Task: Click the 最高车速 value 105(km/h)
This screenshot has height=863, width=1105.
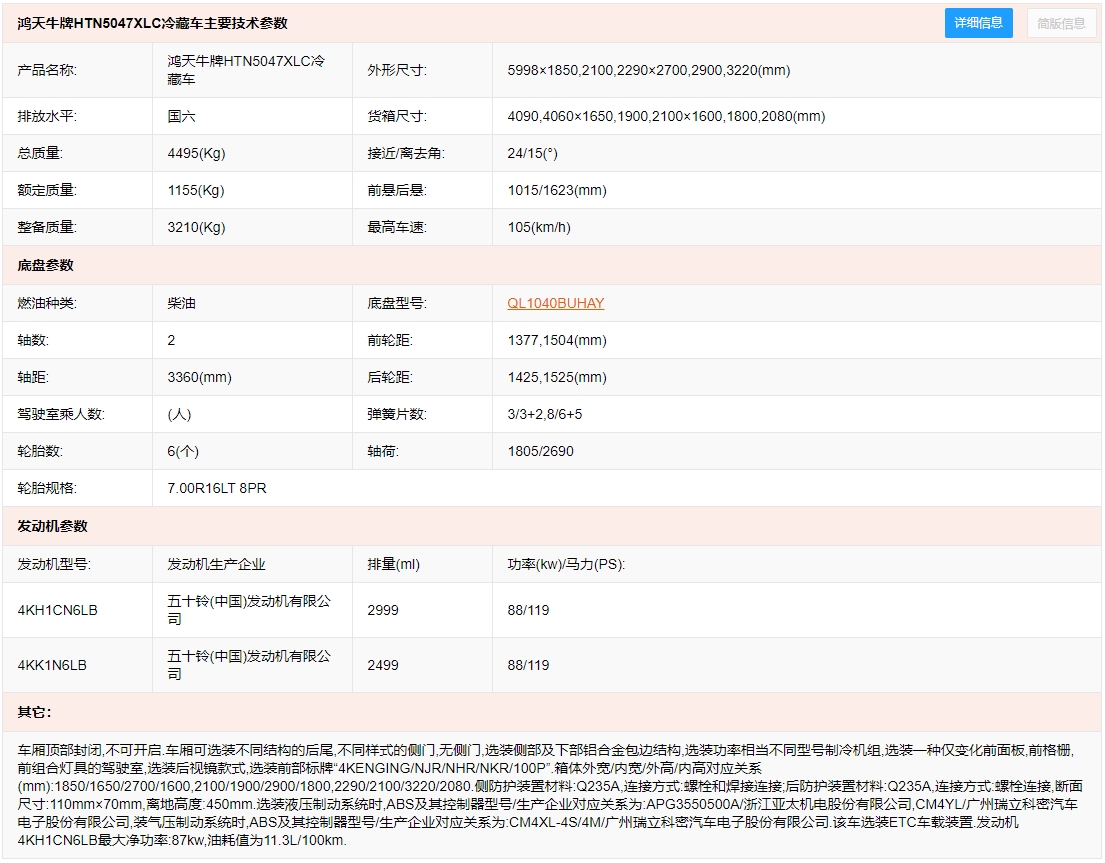Action: click(x=539, y=227)
